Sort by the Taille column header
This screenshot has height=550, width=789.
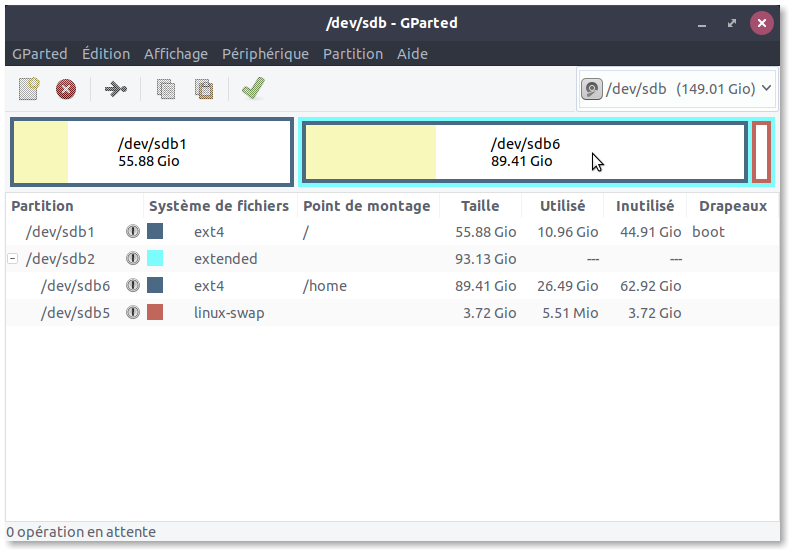tap(480, 206)
